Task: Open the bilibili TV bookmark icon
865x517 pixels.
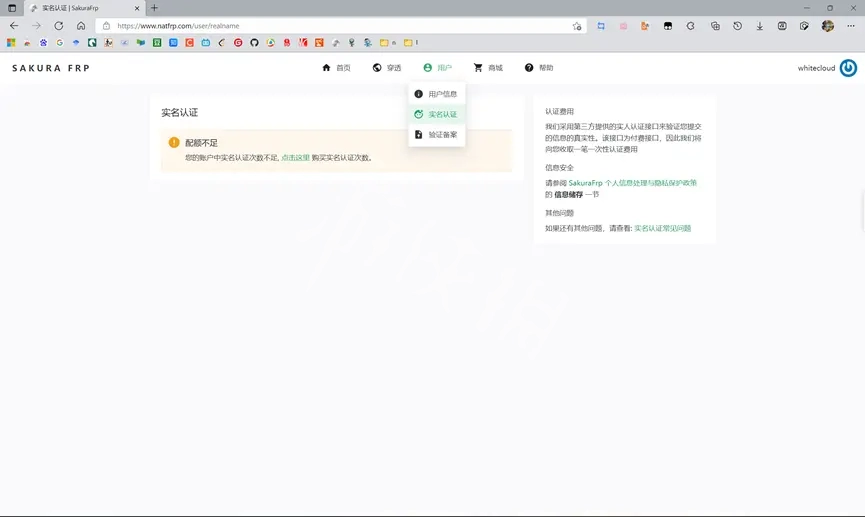Action: 206,42
